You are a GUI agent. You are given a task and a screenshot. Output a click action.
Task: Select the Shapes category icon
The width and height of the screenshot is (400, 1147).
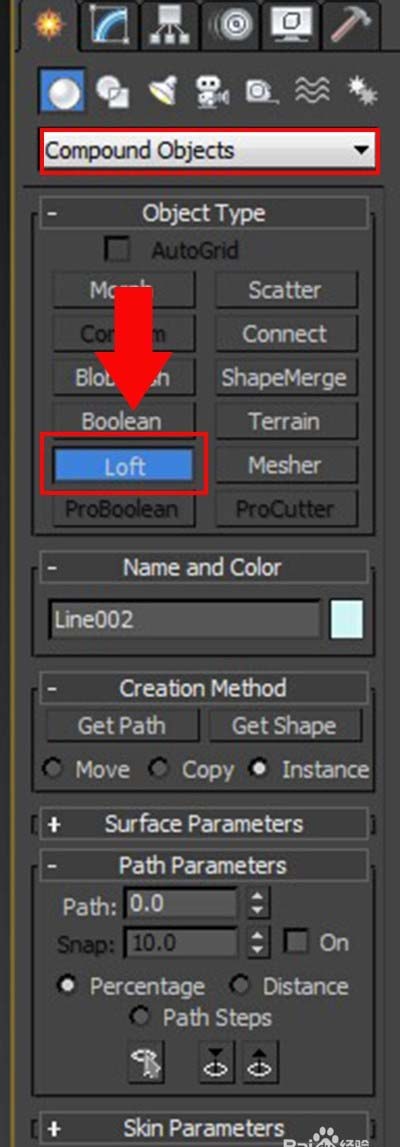(x=111, y=91)
